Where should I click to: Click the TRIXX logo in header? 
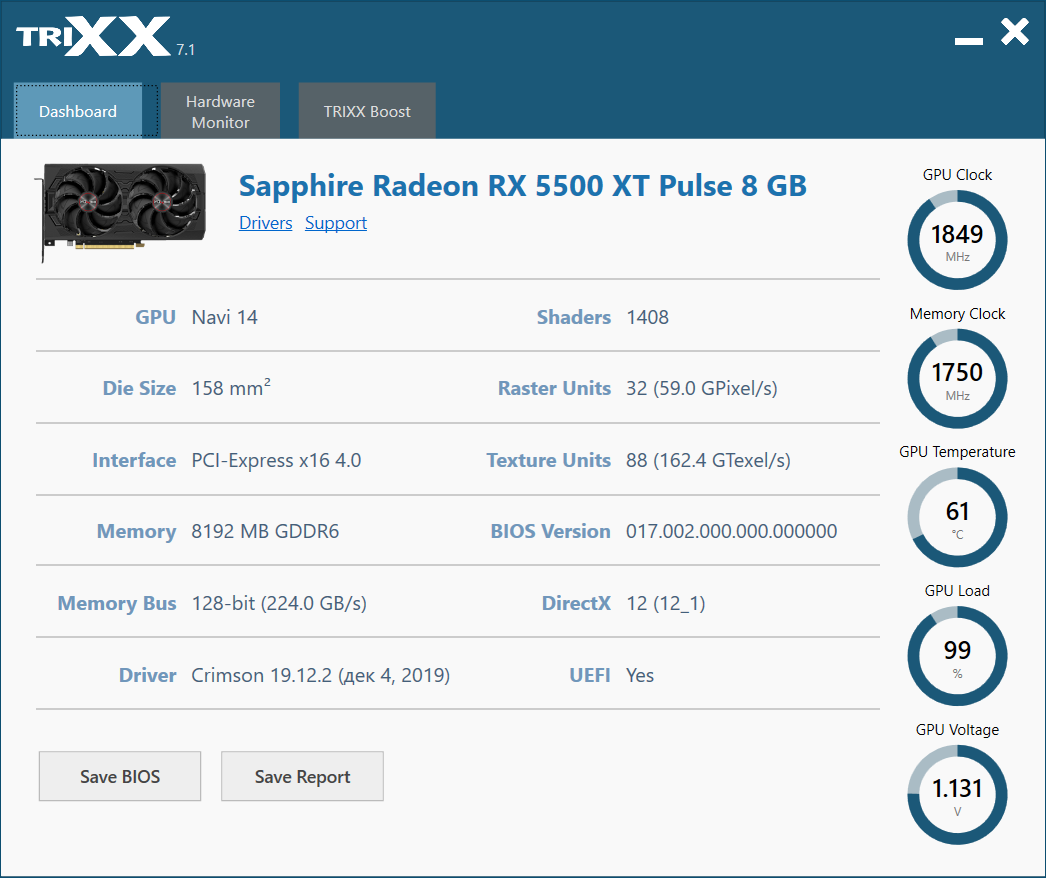(x=93, y=37)
